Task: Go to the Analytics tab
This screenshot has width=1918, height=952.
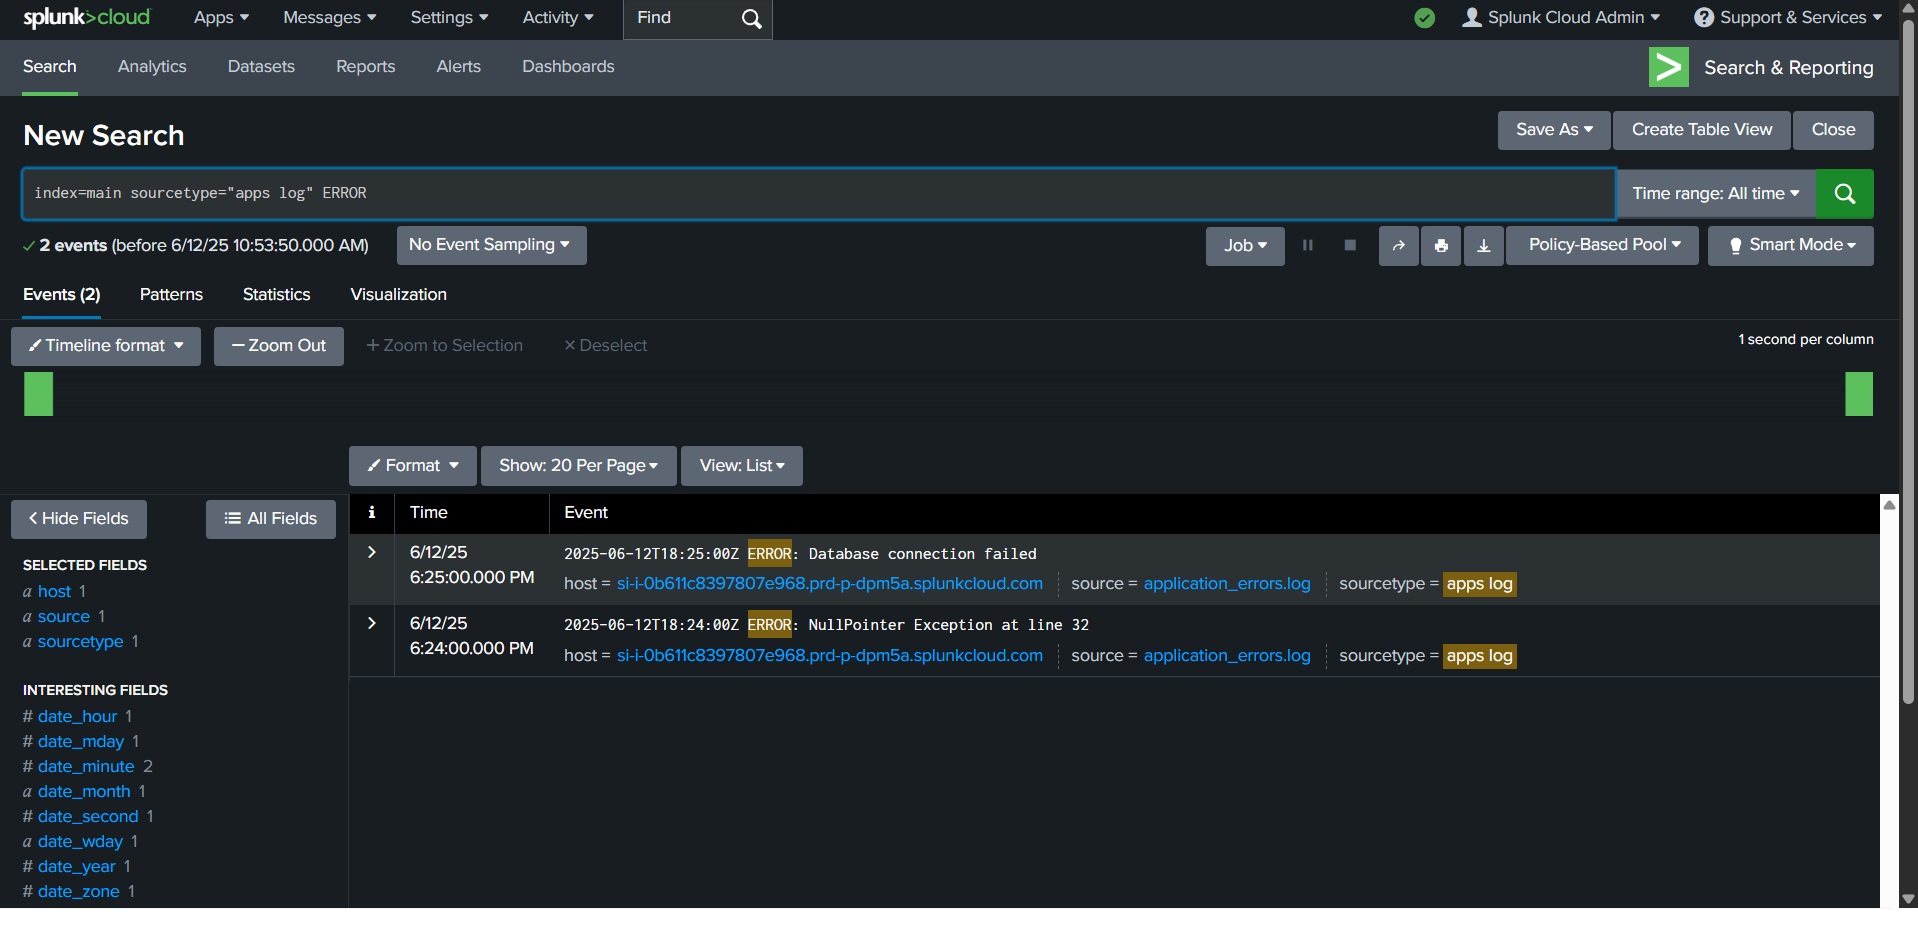Action: click(x=152, y=67)
